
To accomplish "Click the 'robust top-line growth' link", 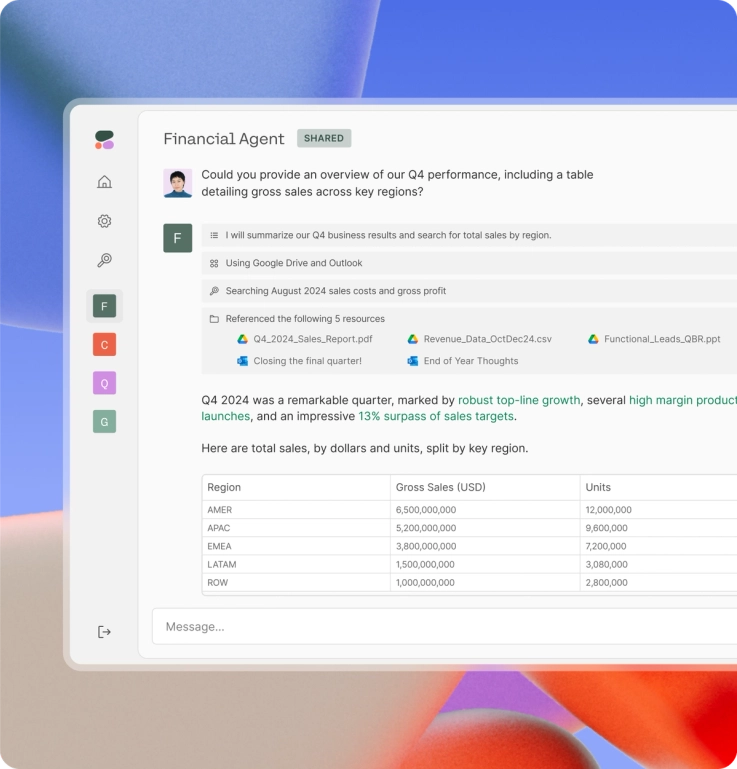I will tap(519, 400).
